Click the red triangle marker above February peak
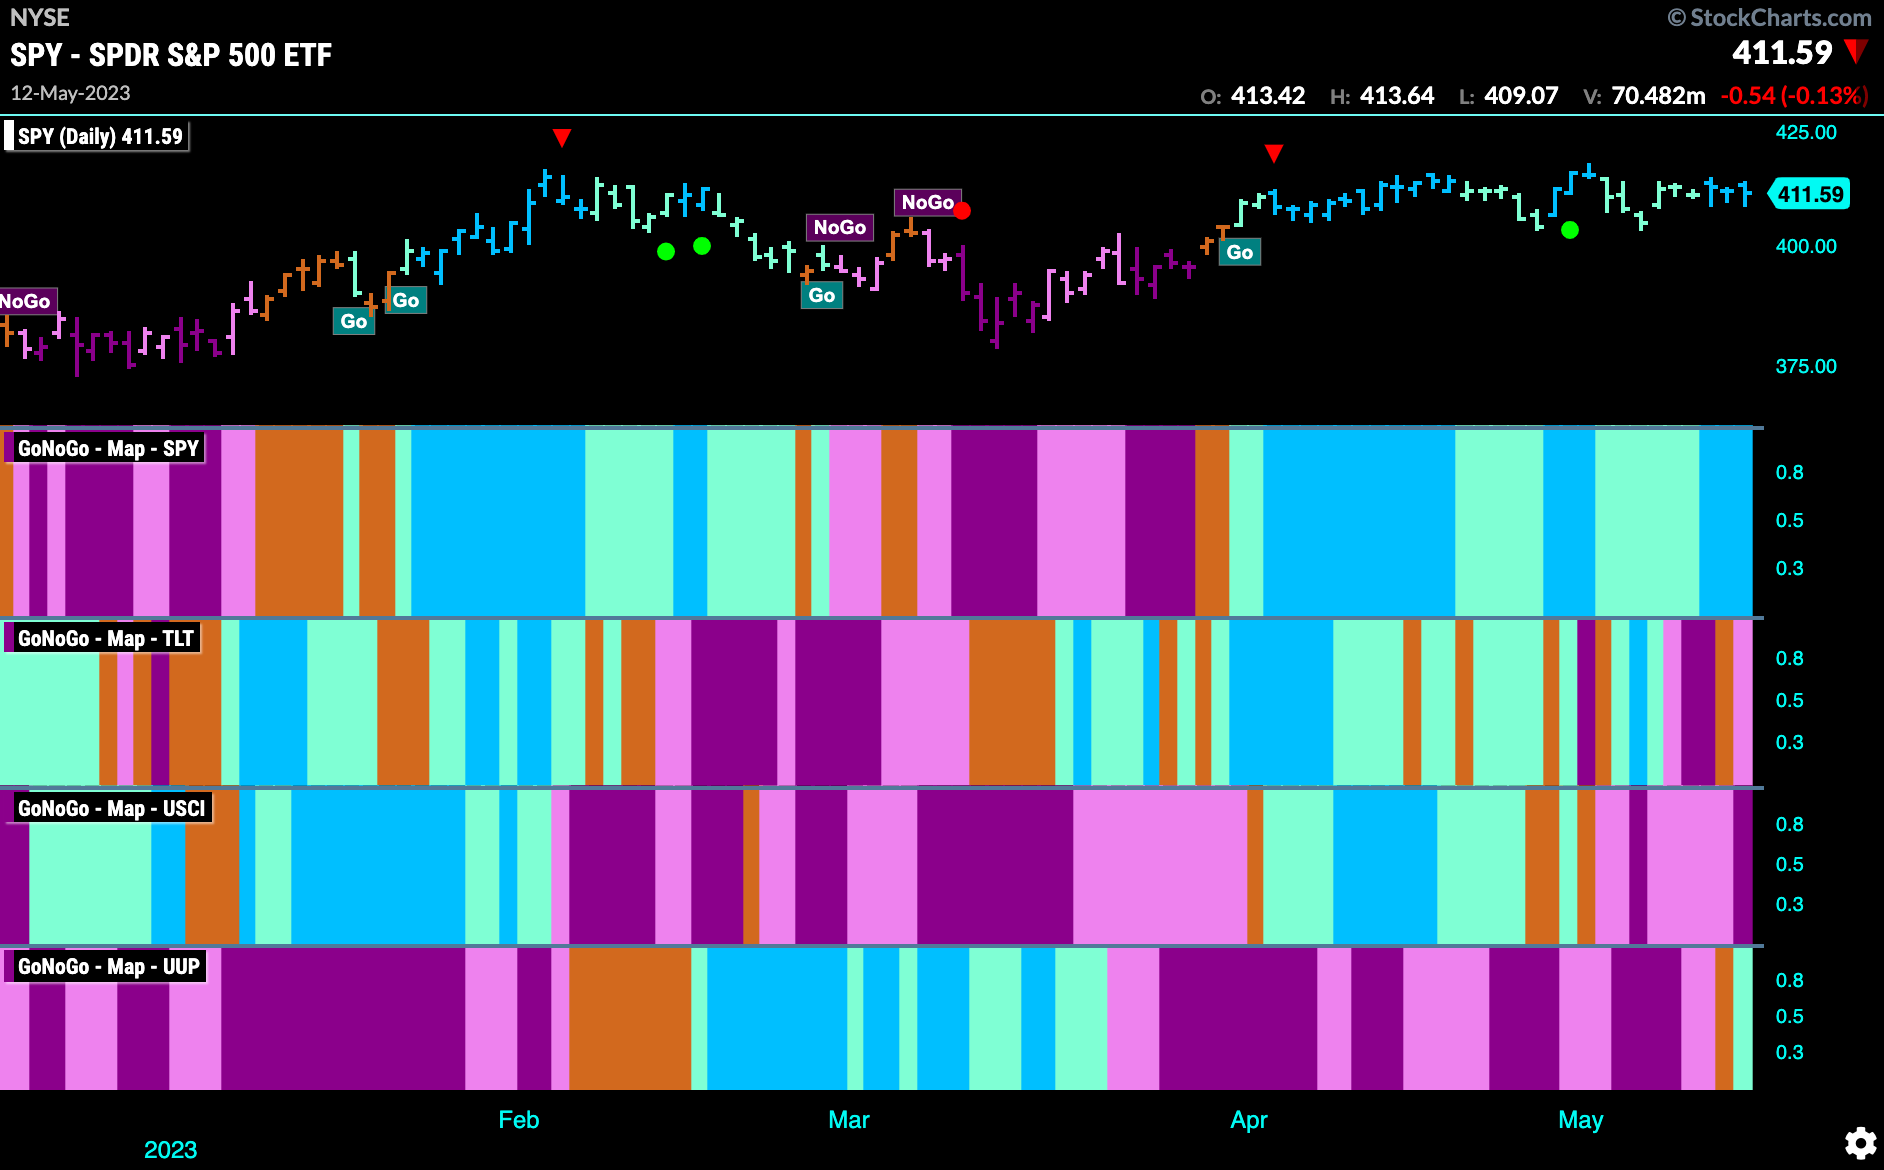1884x1170 pixels. 562,138
